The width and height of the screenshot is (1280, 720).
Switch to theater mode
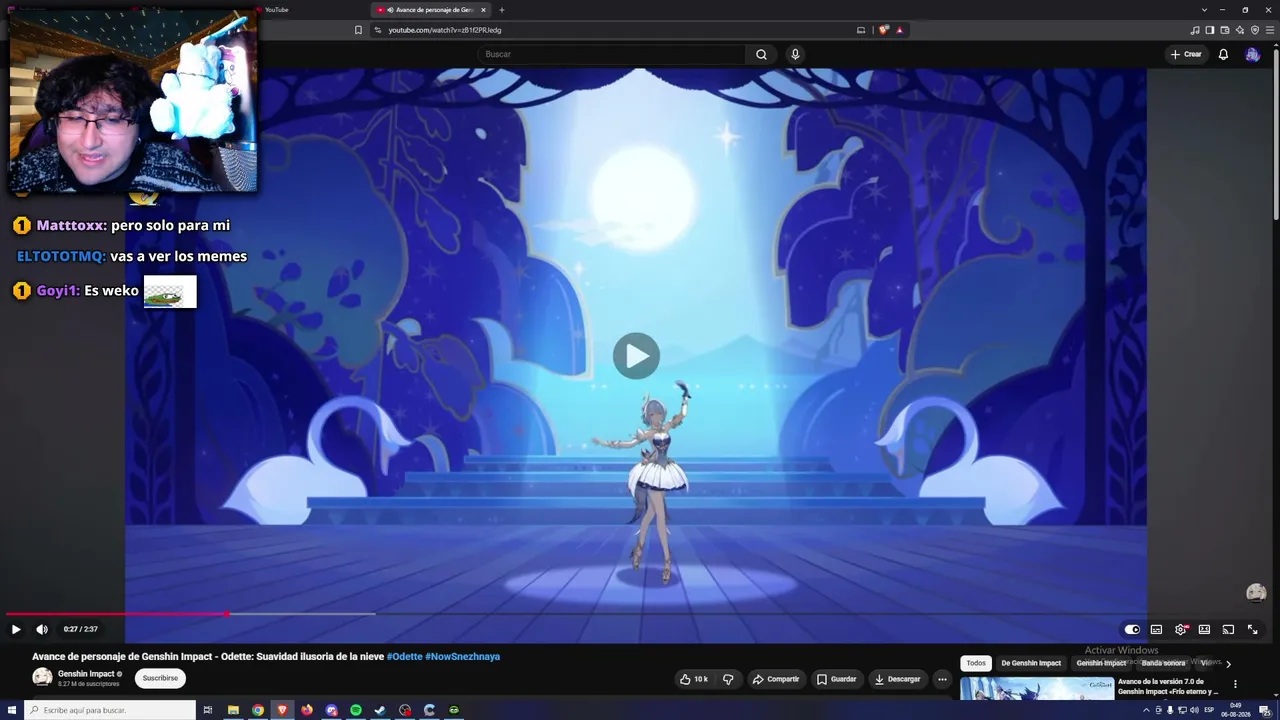[x=1204, y=629]
